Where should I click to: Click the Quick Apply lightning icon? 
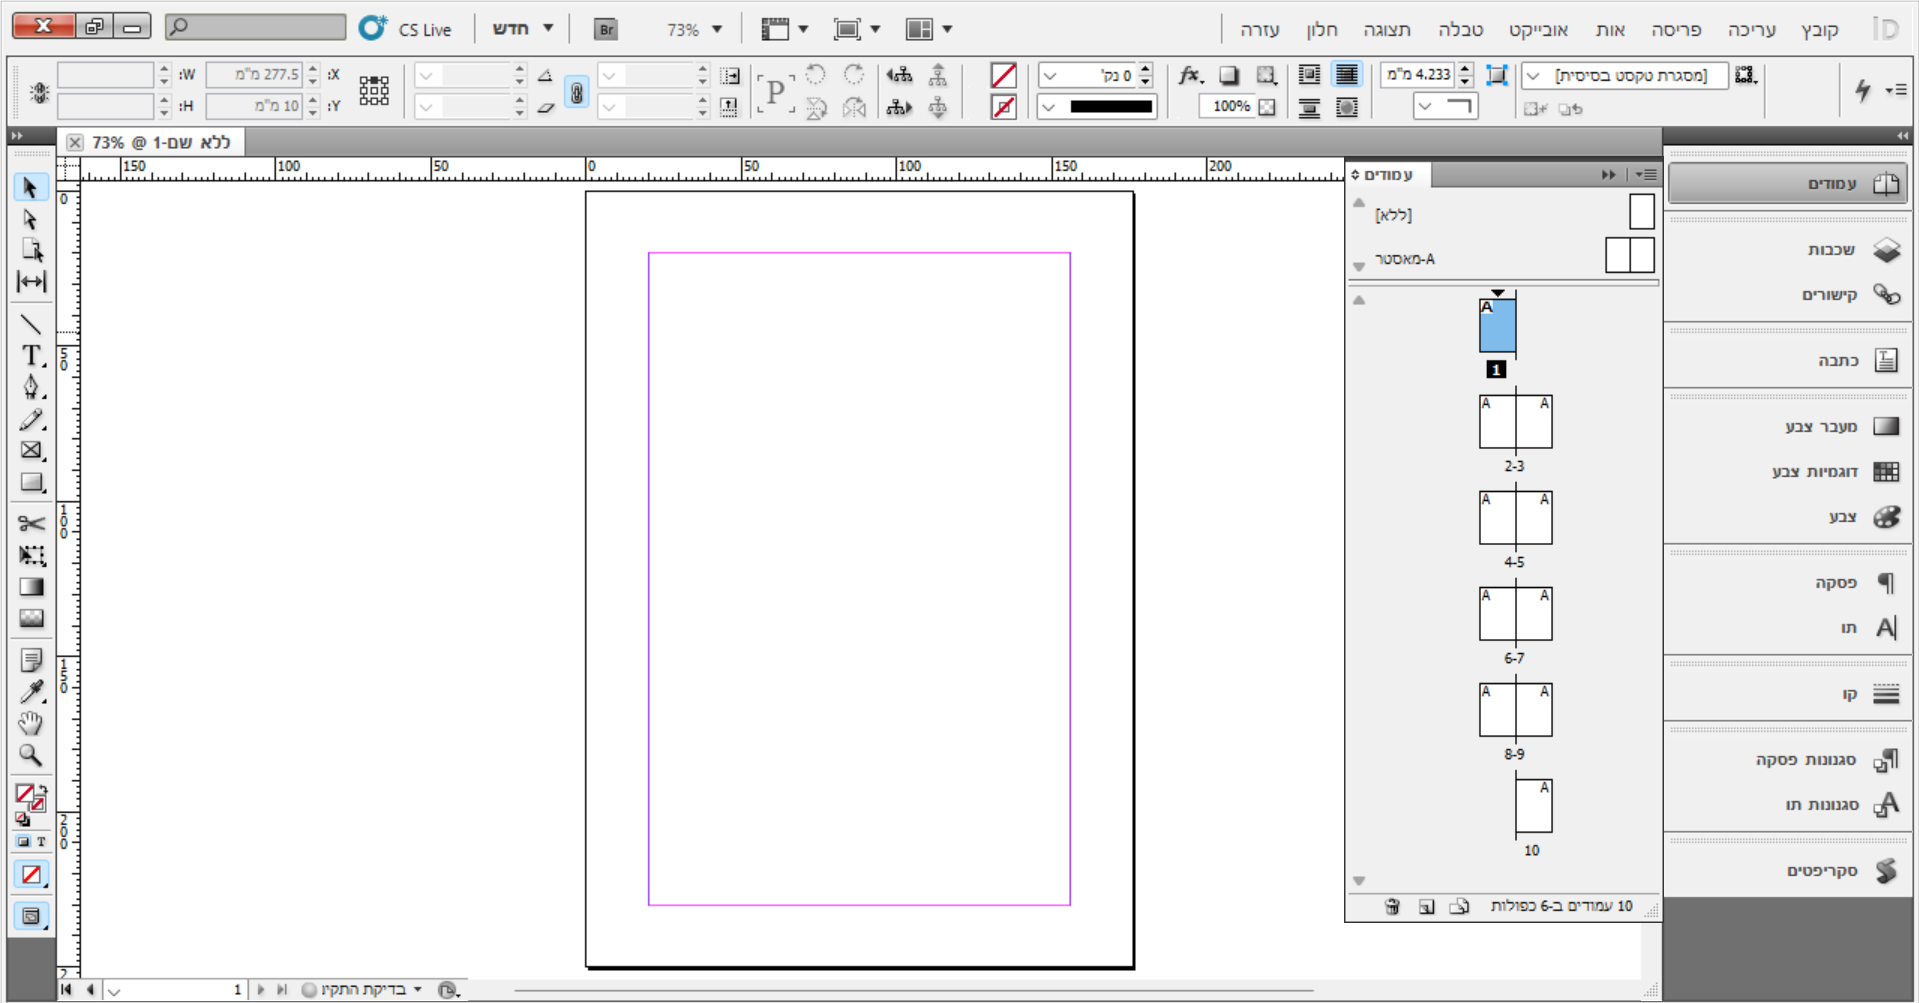coord(1862,90)
